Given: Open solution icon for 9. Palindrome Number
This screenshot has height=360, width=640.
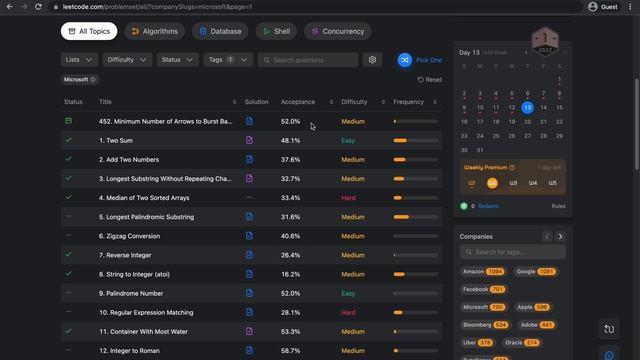Looking at the screenshot, I should (249, 293).
